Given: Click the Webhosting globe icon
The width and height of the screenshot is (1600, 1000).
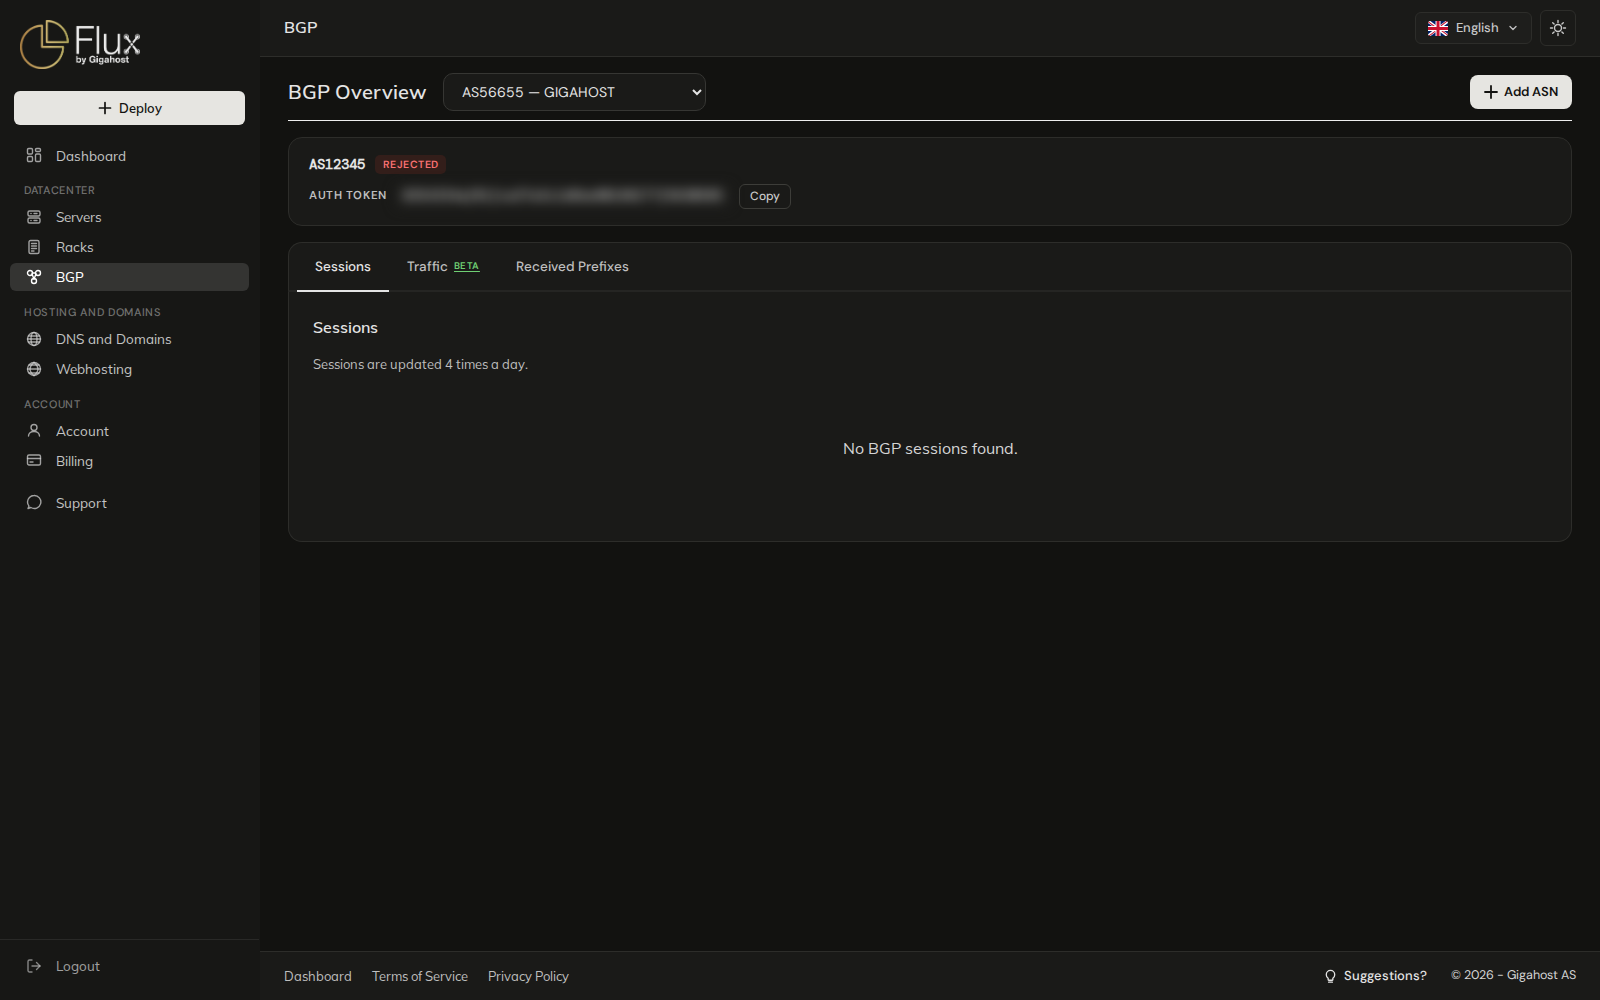Looking at the screenshot, I should coord(34,369).
